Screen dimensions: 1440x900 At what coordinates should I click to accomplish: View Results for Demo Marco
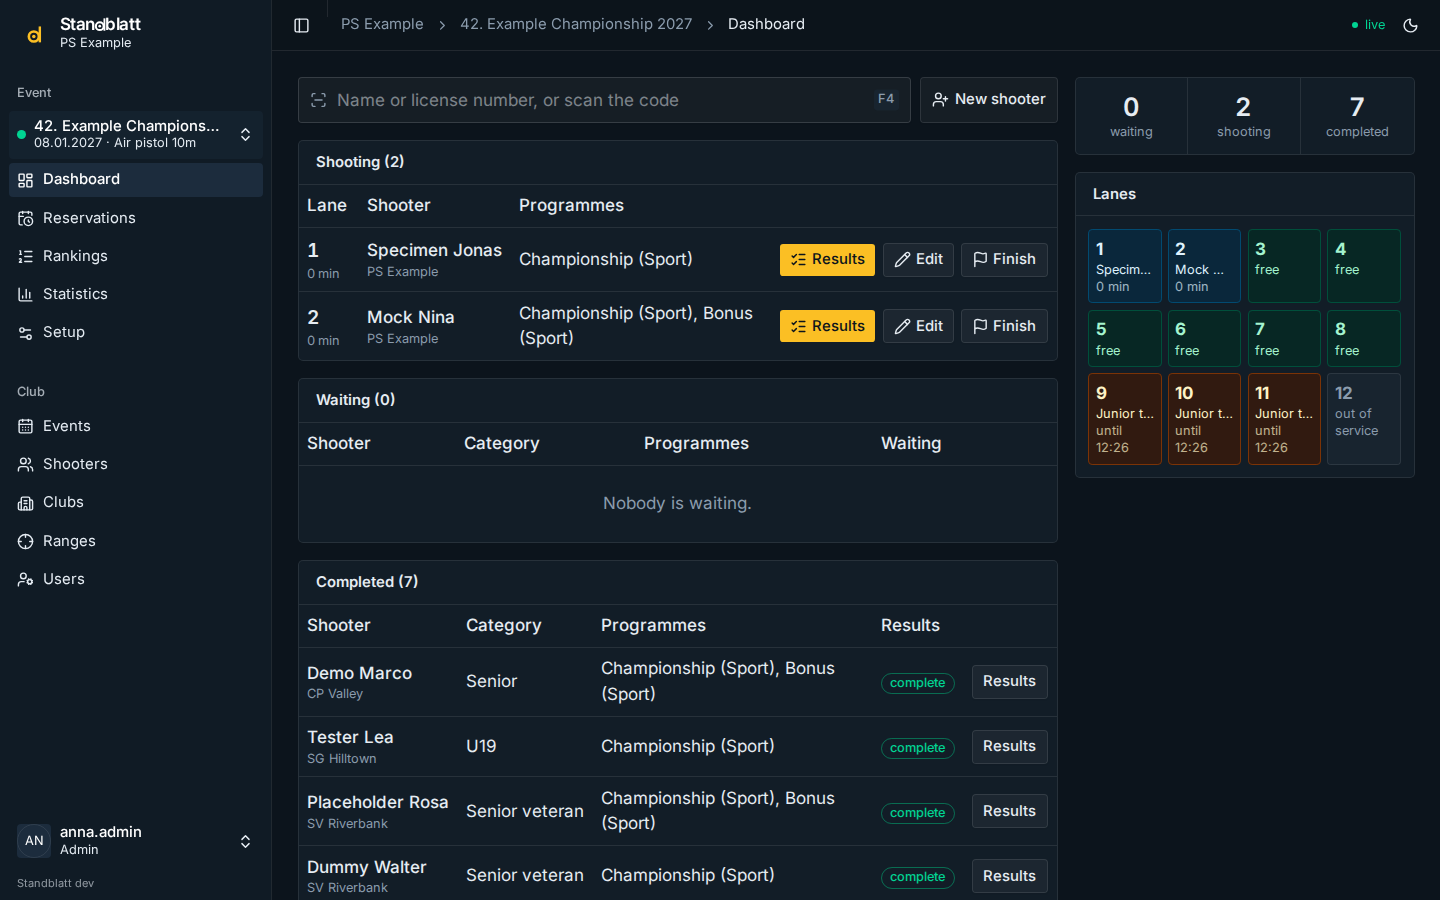1010,682
